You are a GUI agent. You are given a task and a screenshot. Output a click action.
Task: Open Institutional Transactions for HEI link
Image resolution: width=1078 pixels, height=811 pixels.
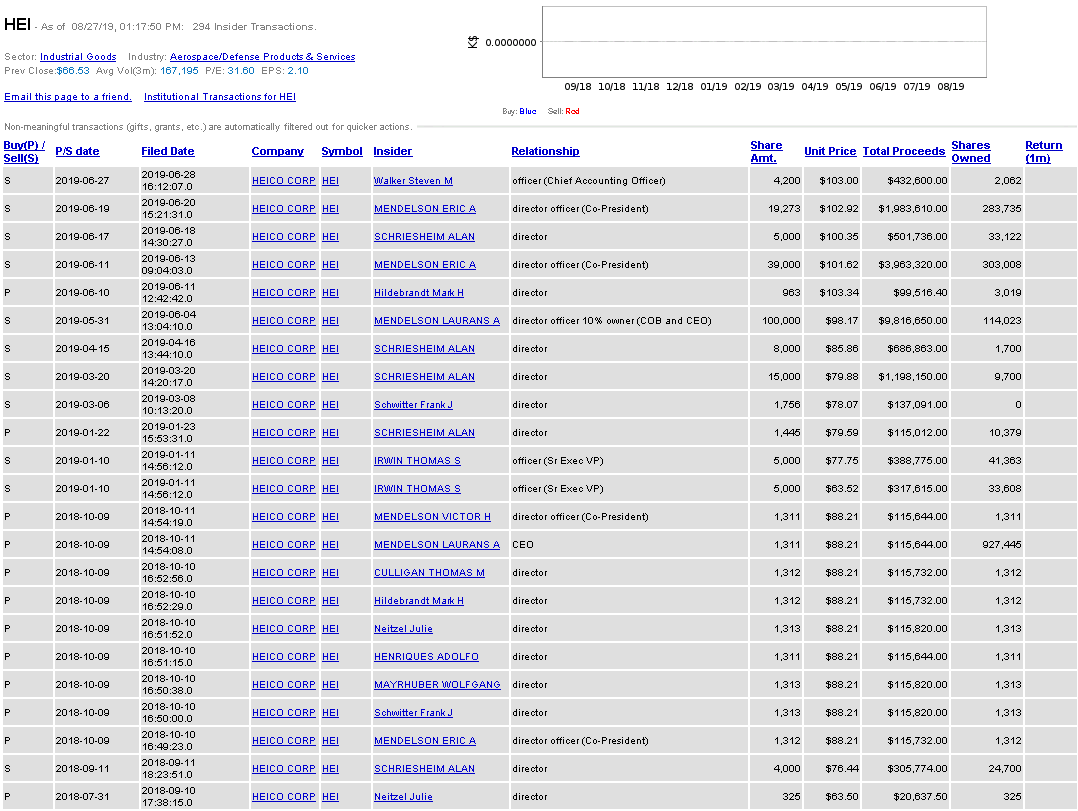click(x=220, y=97)
